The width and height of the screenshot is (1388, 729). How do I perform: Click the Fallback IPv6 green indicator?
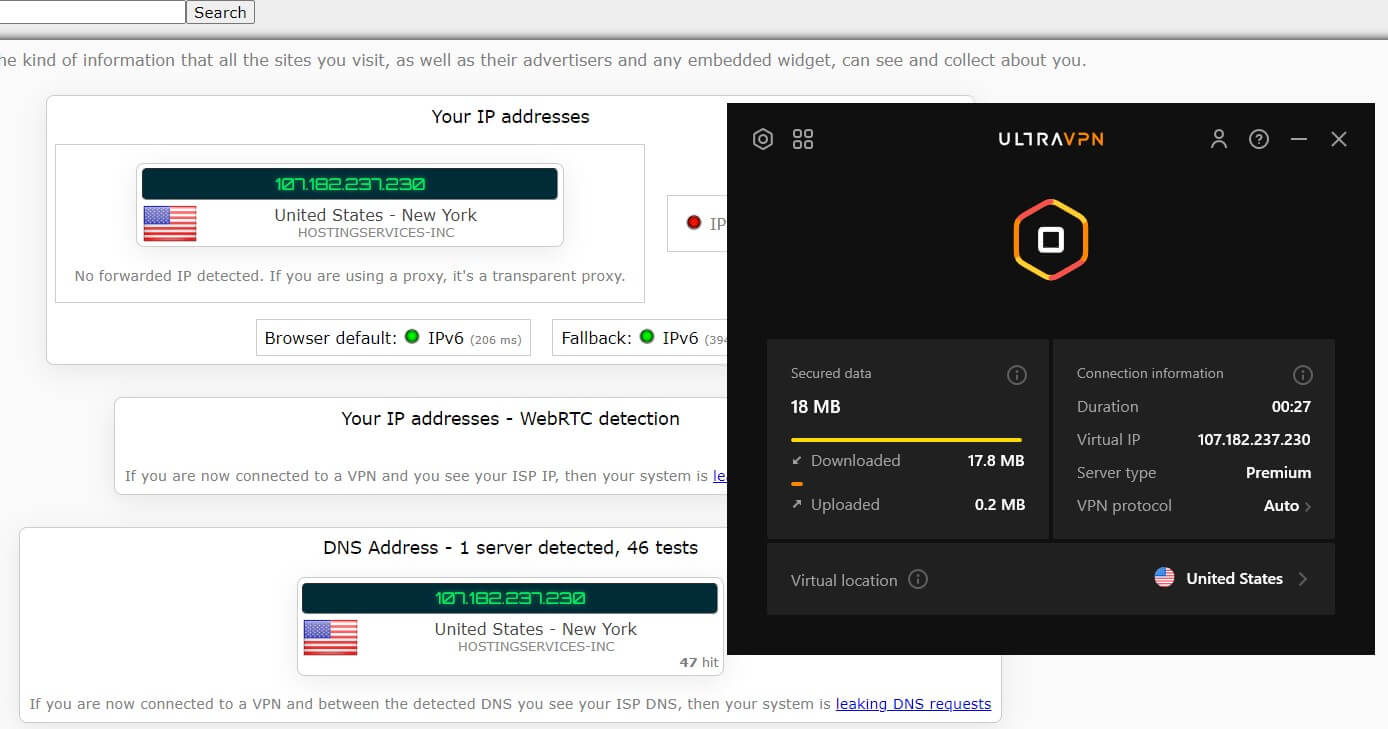[646, 337]
